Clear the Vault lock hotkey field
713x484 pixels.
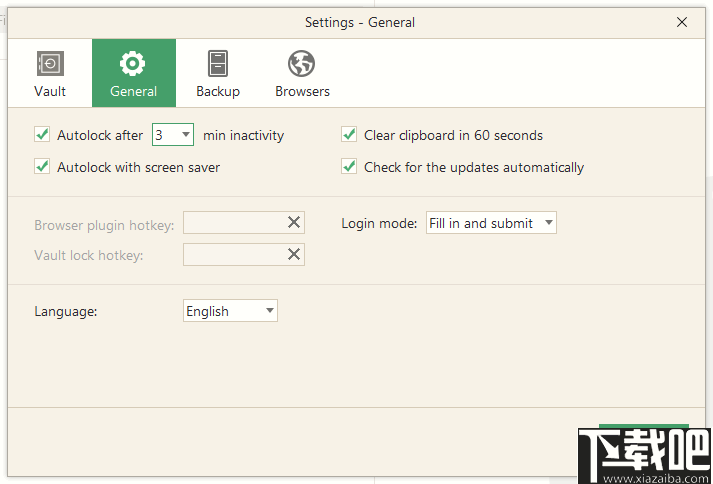click(294, 254)
